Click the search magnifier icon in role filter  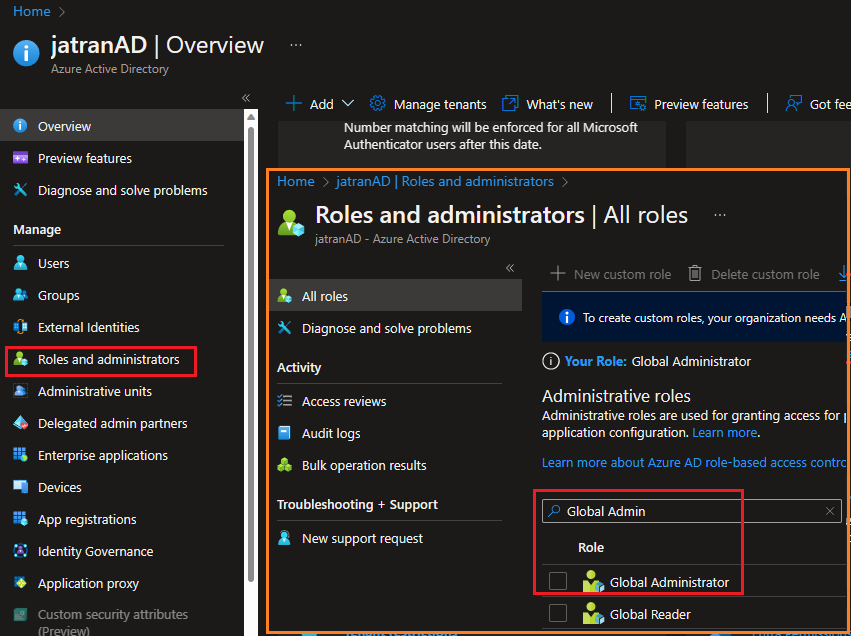(554, 511)
